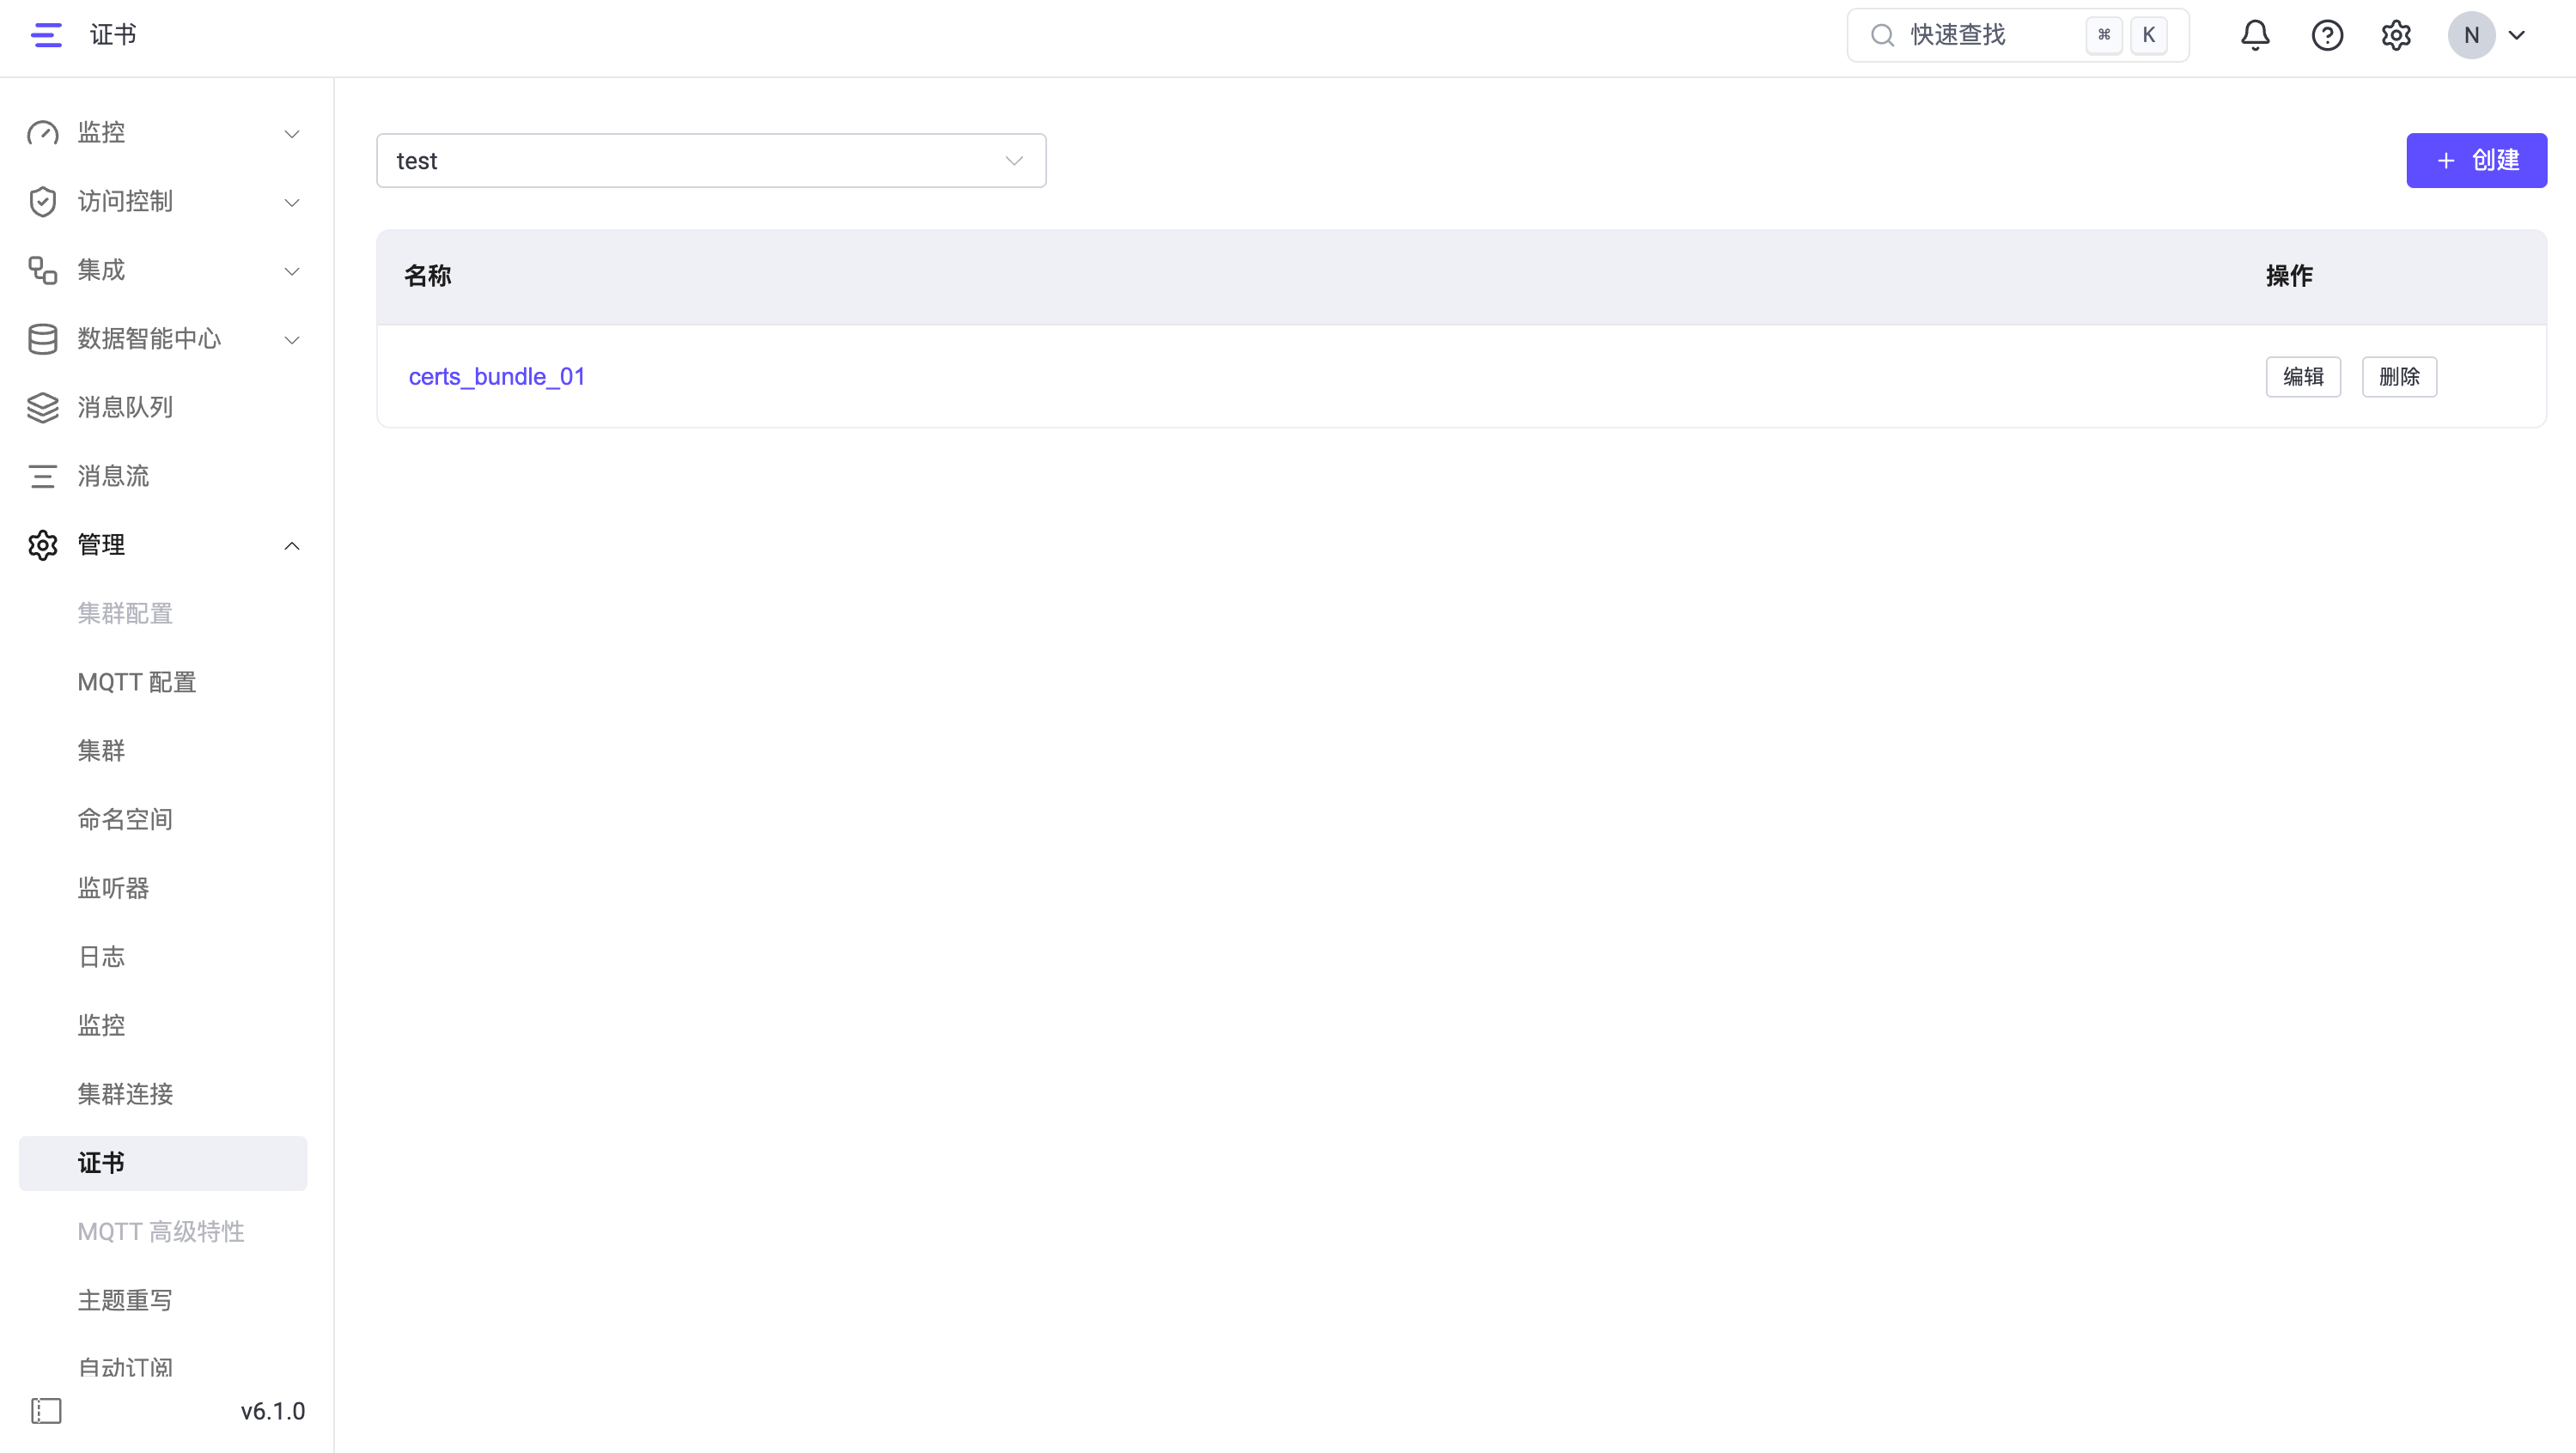Open the notifications bell icon
2576x1453 pixels.
2255,34
